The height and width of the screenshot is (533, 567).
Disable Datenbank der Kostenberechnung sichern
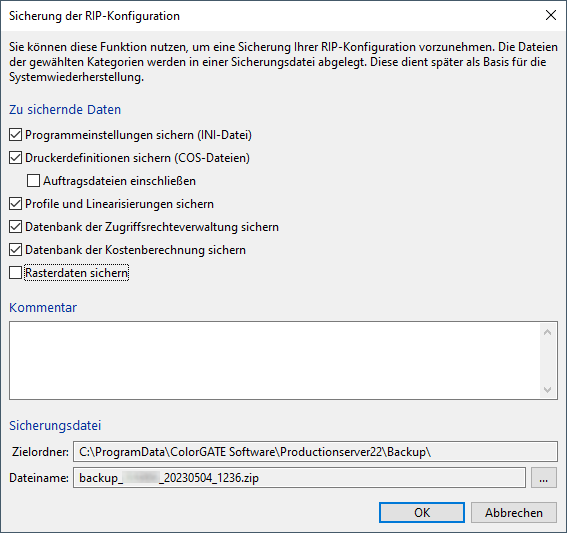[x=15, y=250]
